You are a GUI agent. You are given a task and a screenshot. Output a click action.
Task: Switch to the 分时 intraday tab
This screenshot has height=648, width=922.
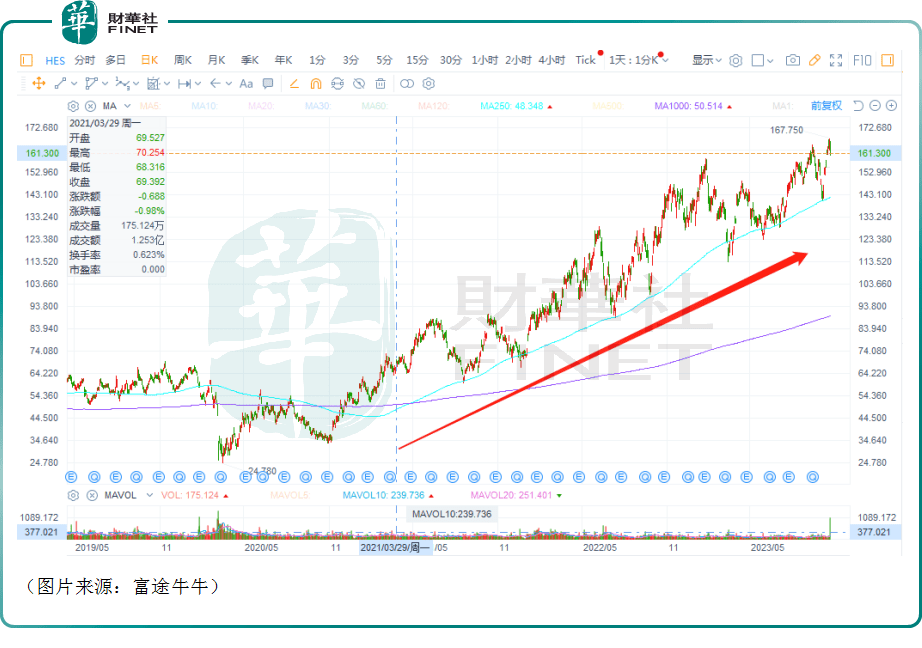84,60
